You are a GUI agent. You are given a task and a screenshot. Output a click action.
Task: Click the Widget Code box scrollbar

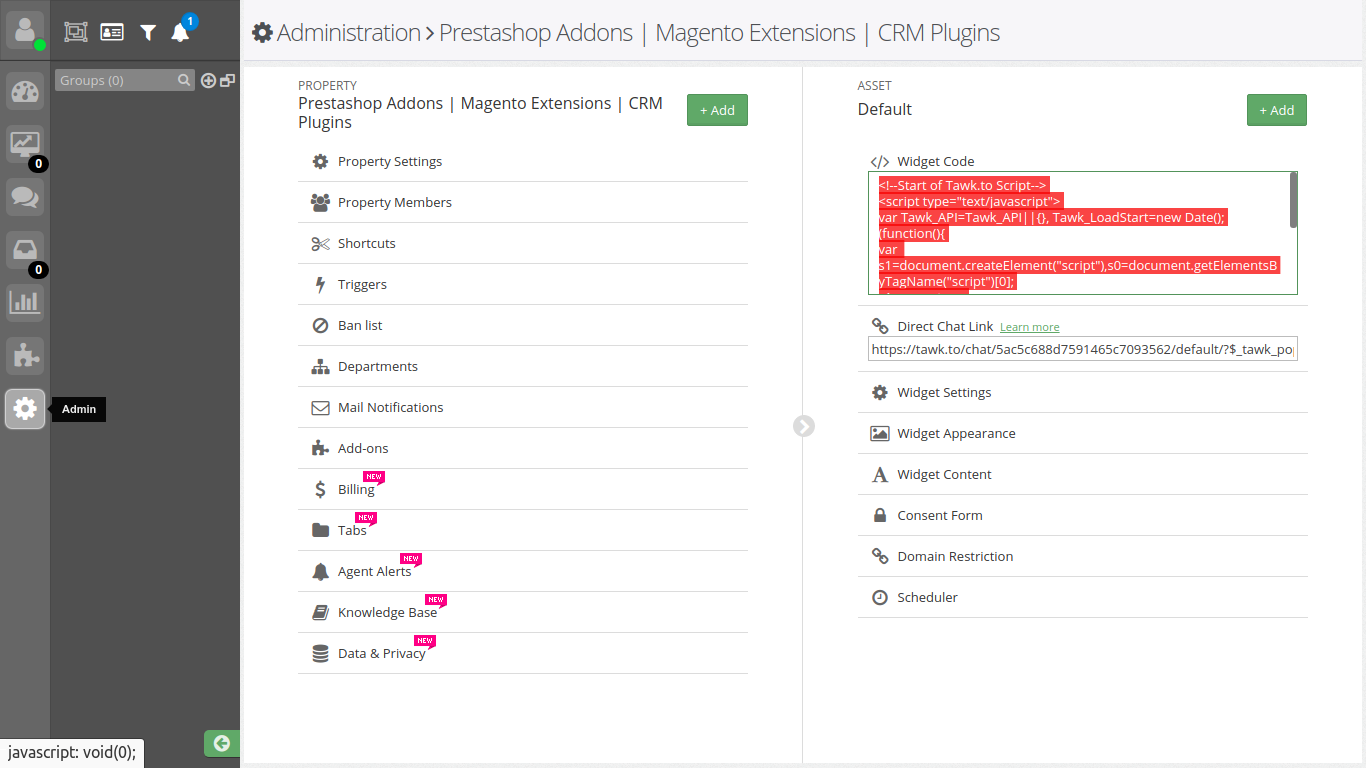click(1294, 200)
